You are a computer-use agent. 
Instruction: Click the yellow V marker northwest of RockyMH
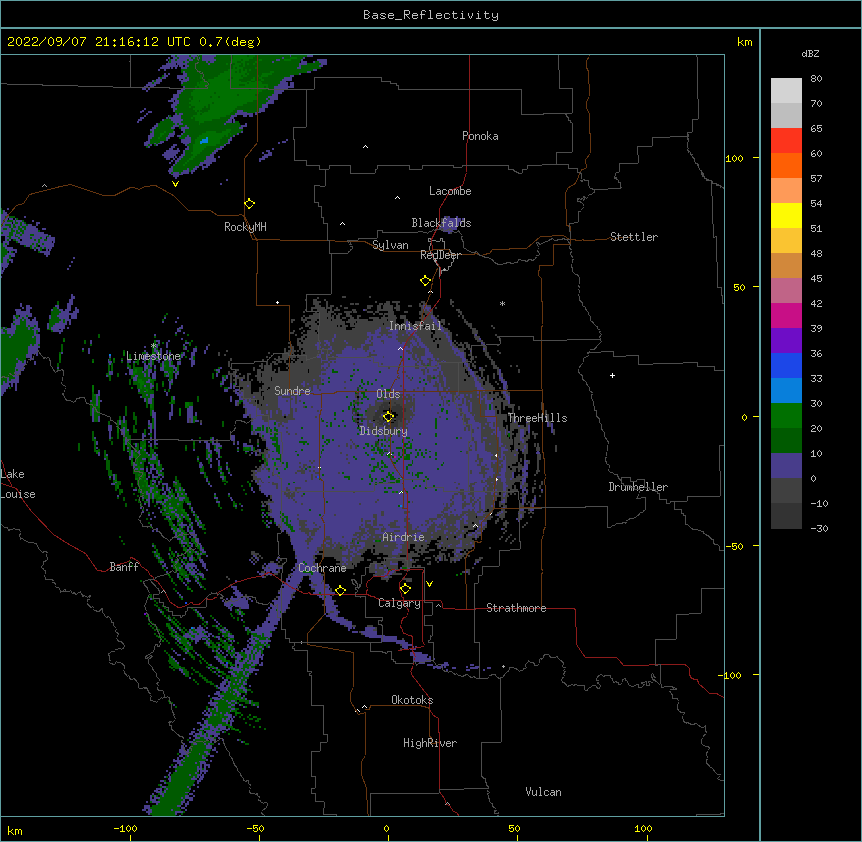[x=175, y=184]
